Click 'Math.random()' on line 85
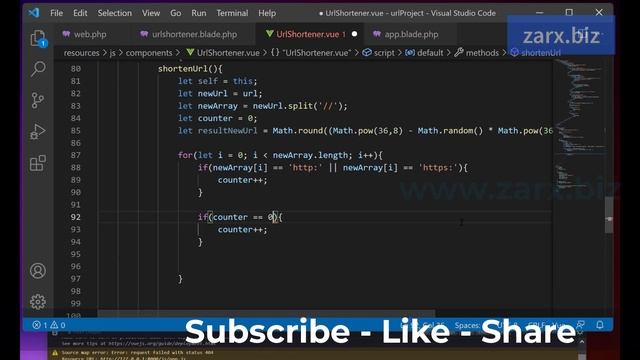Screen dimensions: 640x360 (x=450, y=131)
